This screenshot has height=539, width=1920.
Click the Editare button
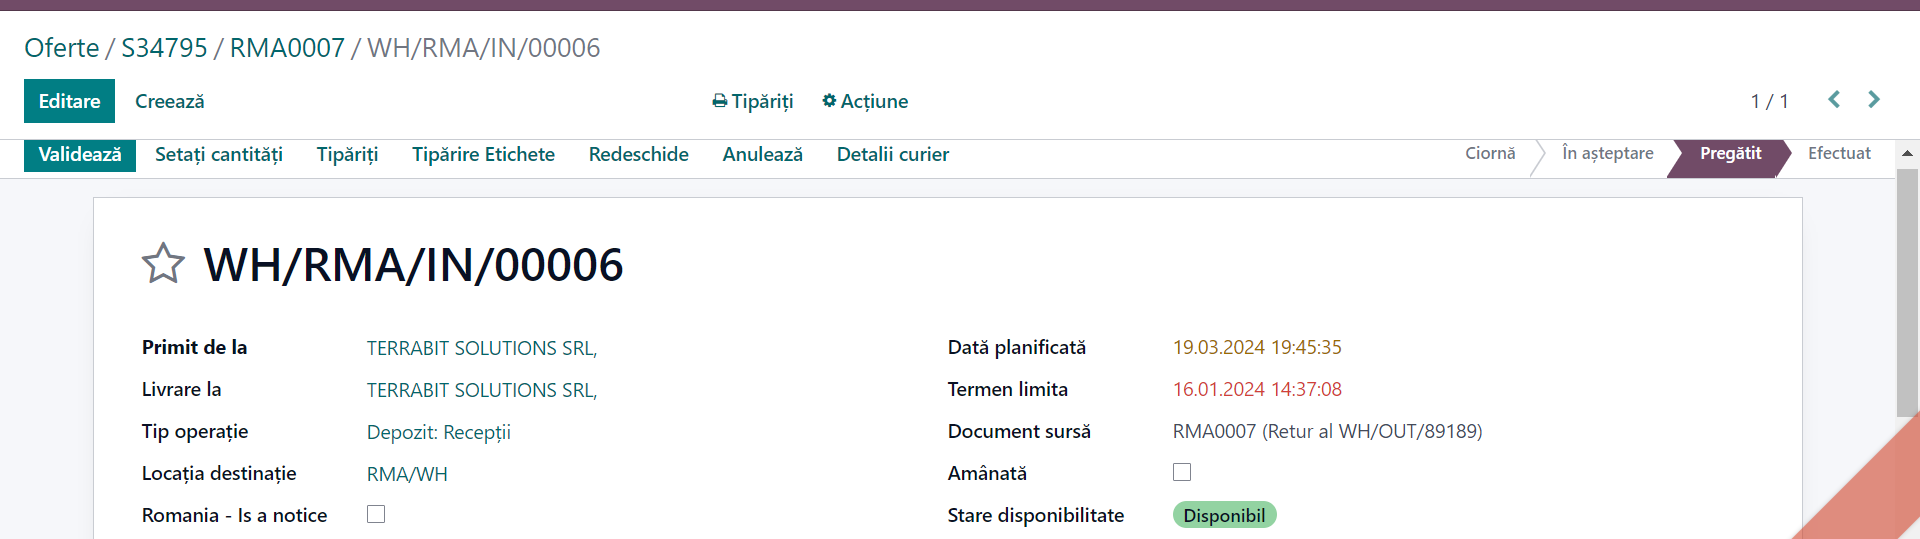click(x=69, y=101)
